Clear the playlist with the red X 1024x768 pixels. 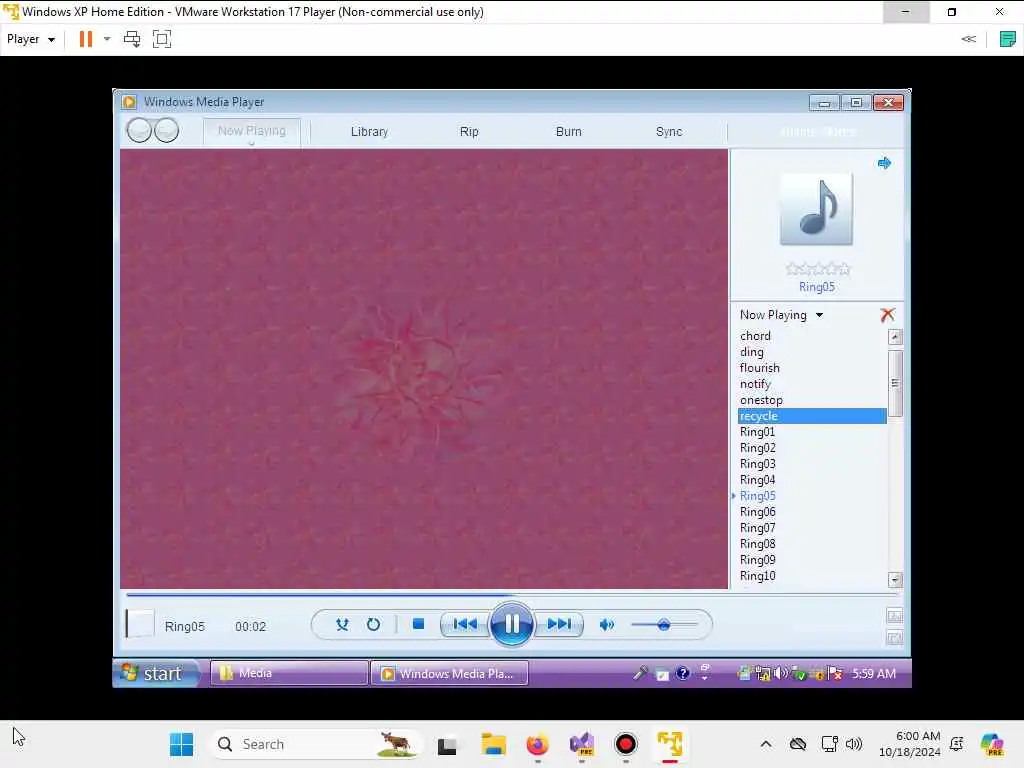tap(887, 315)
